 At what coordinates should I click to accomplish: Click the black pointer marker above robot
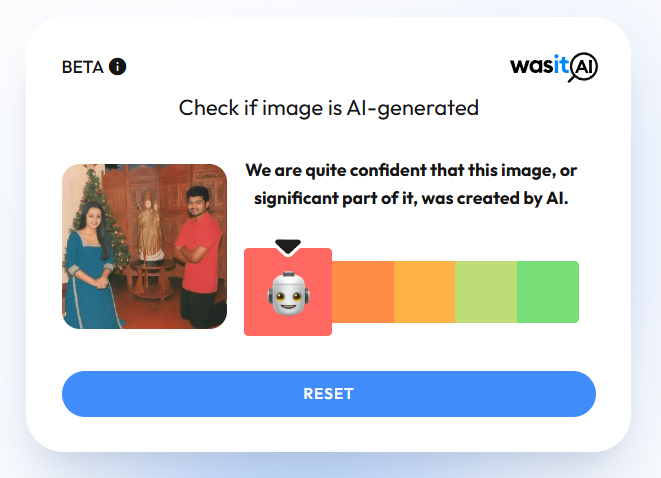click(x=288, y=247)
